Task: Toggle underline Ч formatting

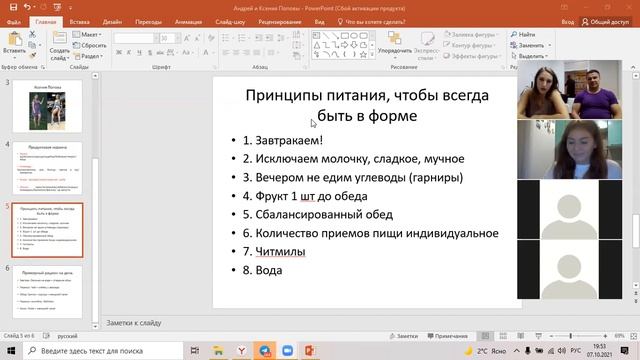Action: pos(139,52)
